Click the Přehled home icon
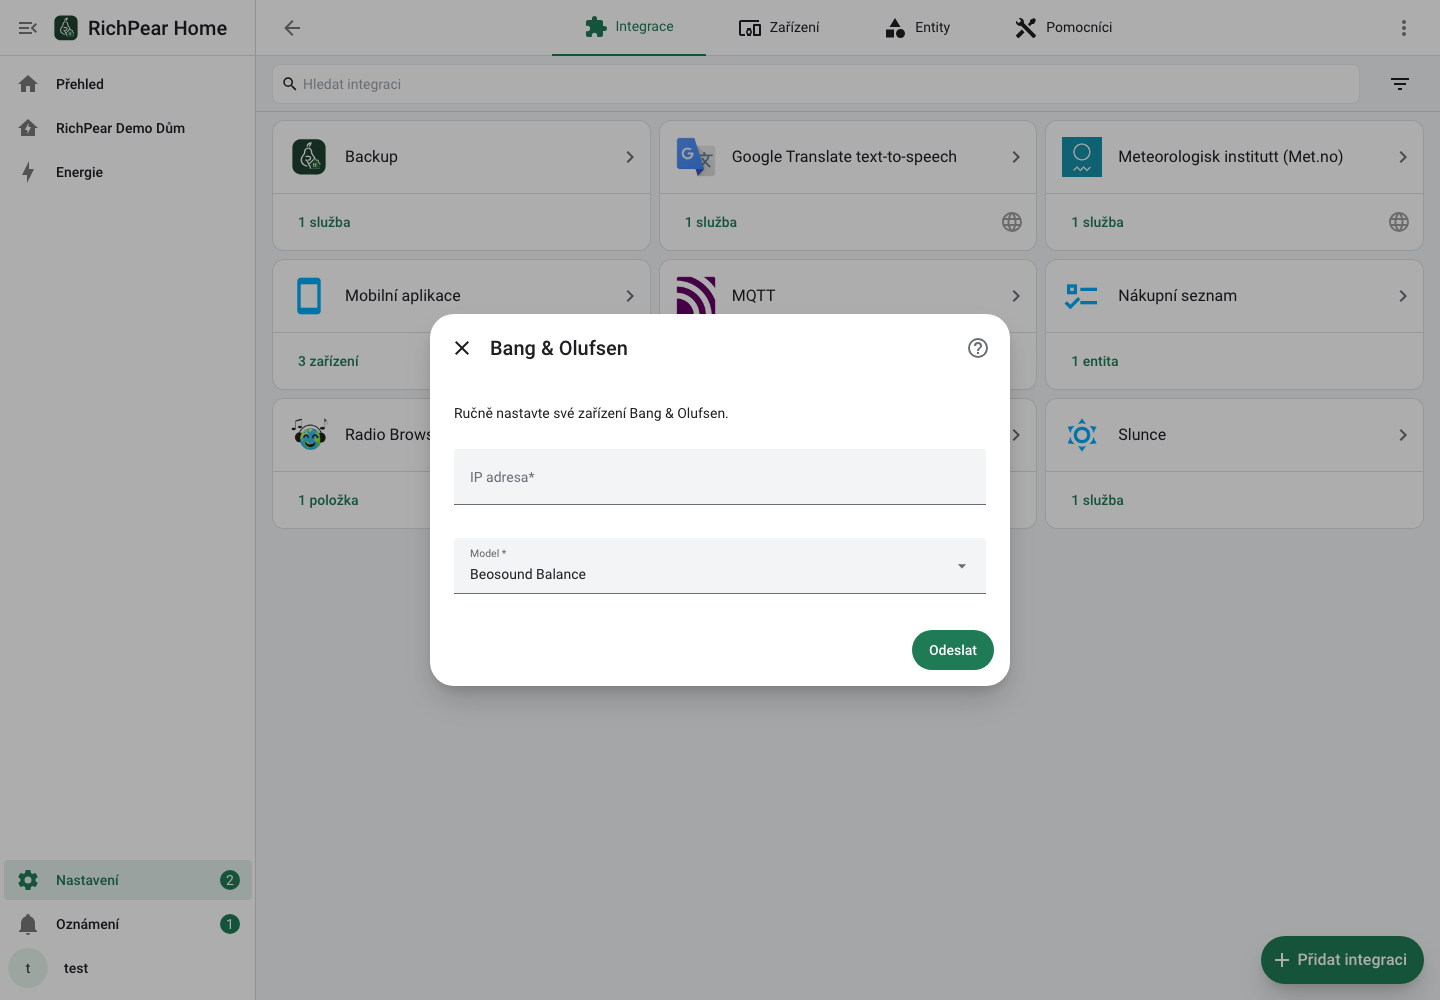This screenshot has width=1440, height=1000. [x=28, y=84]
